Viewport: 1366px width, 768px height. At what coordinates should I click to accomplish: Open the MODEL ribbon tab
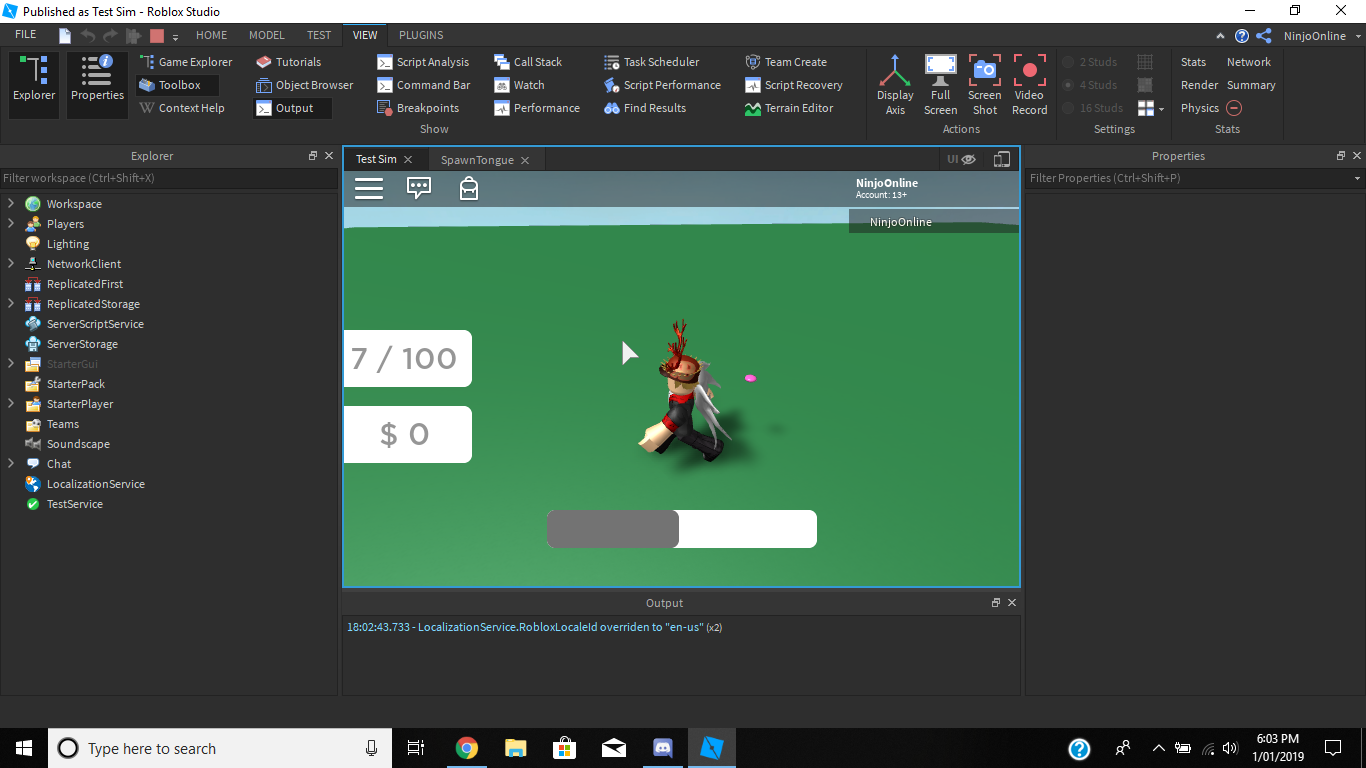pos(266,34)
